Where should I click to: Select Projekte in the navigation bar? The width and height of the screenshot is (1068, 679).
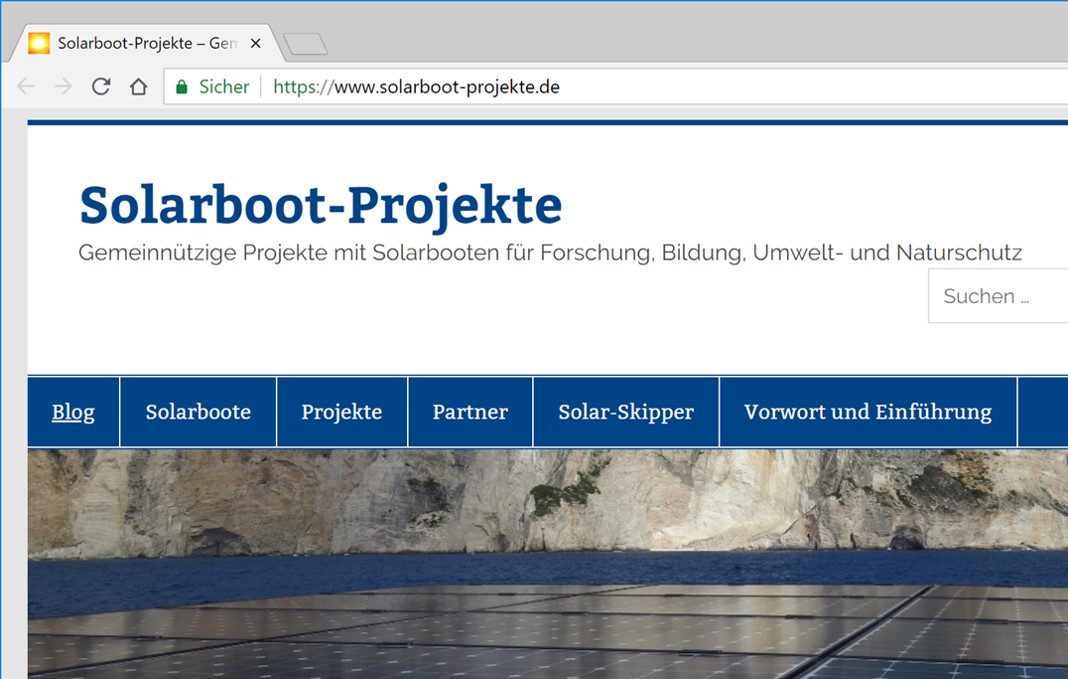[x=342, y=412]
